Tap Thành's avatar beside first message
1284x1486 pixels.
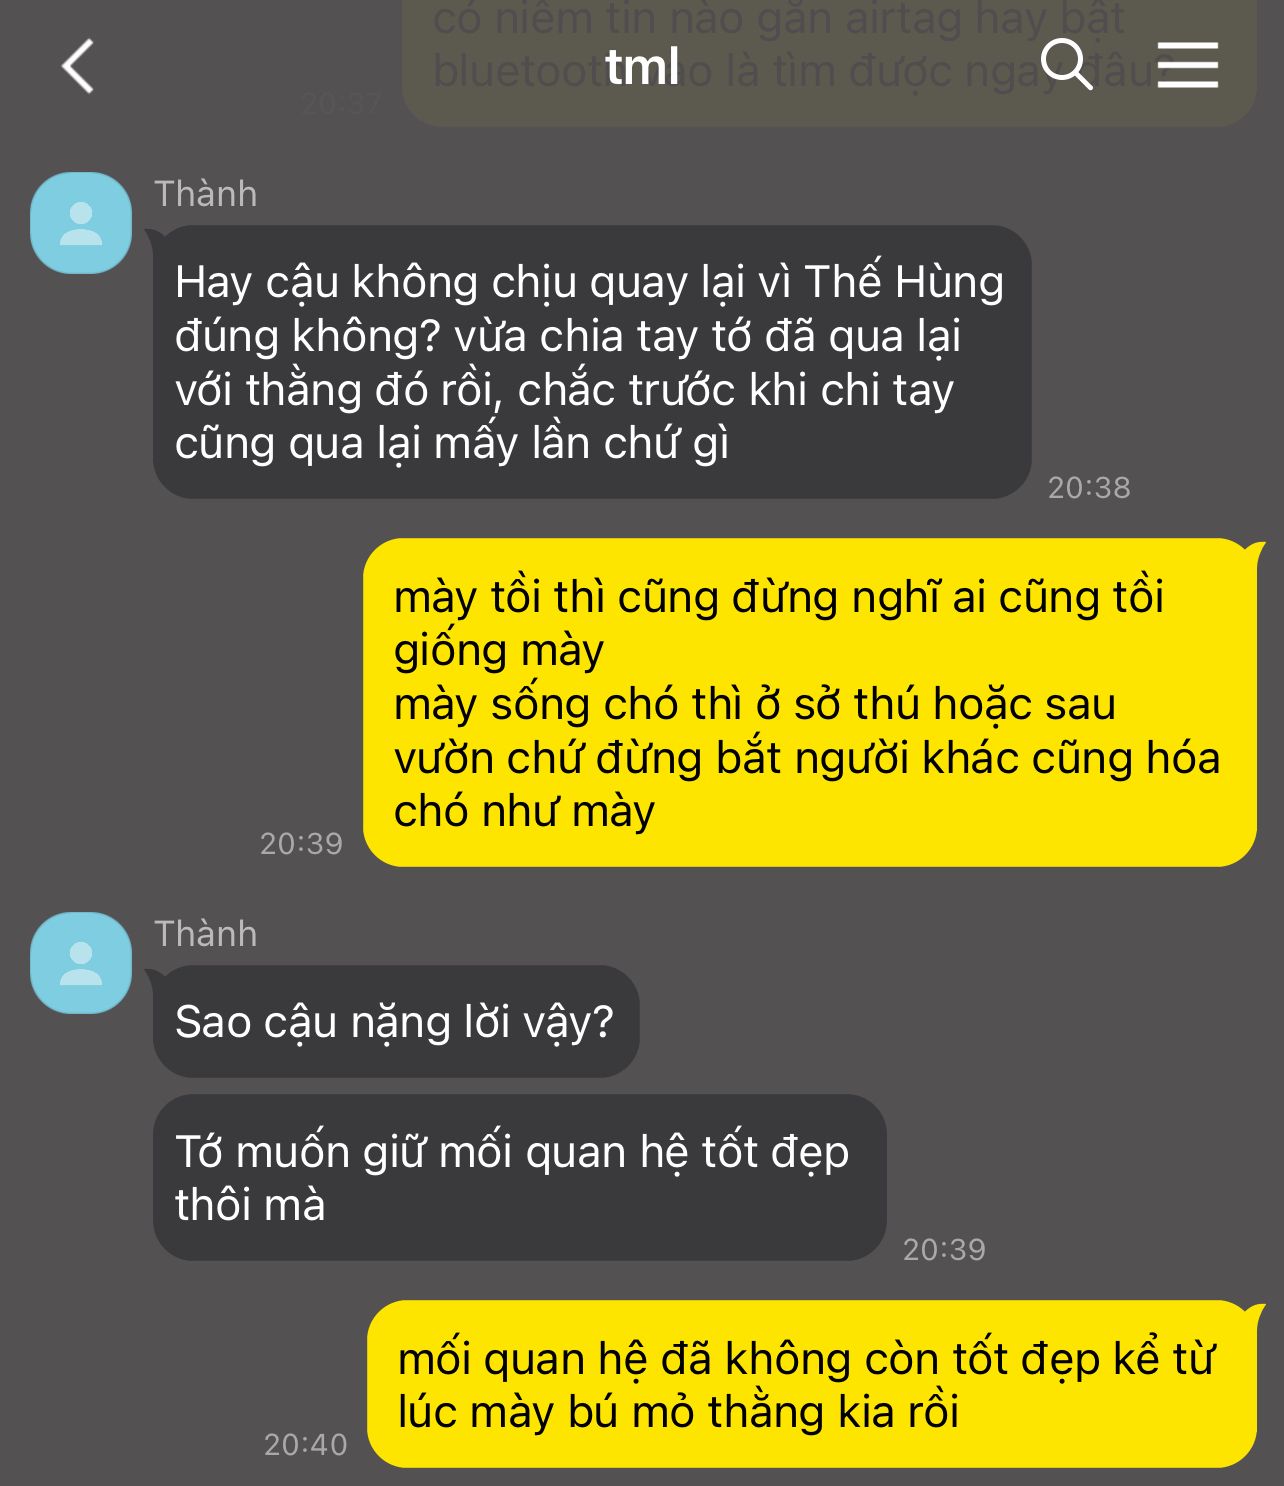pyautogui.click(x=81, y=222)
